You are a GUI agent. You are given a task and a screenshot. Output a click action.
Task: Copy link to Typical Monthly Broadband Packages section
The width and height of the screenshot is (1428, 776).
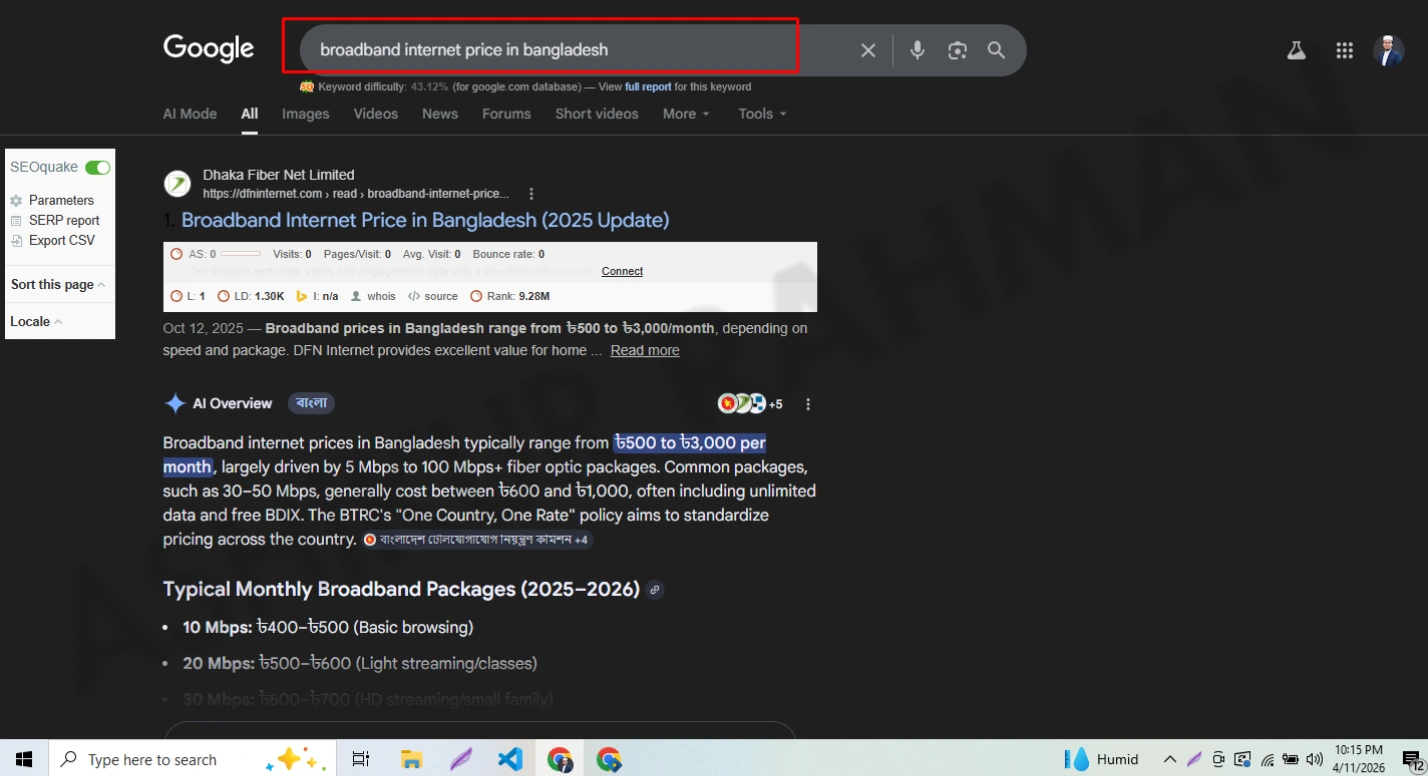pos(654,590)
